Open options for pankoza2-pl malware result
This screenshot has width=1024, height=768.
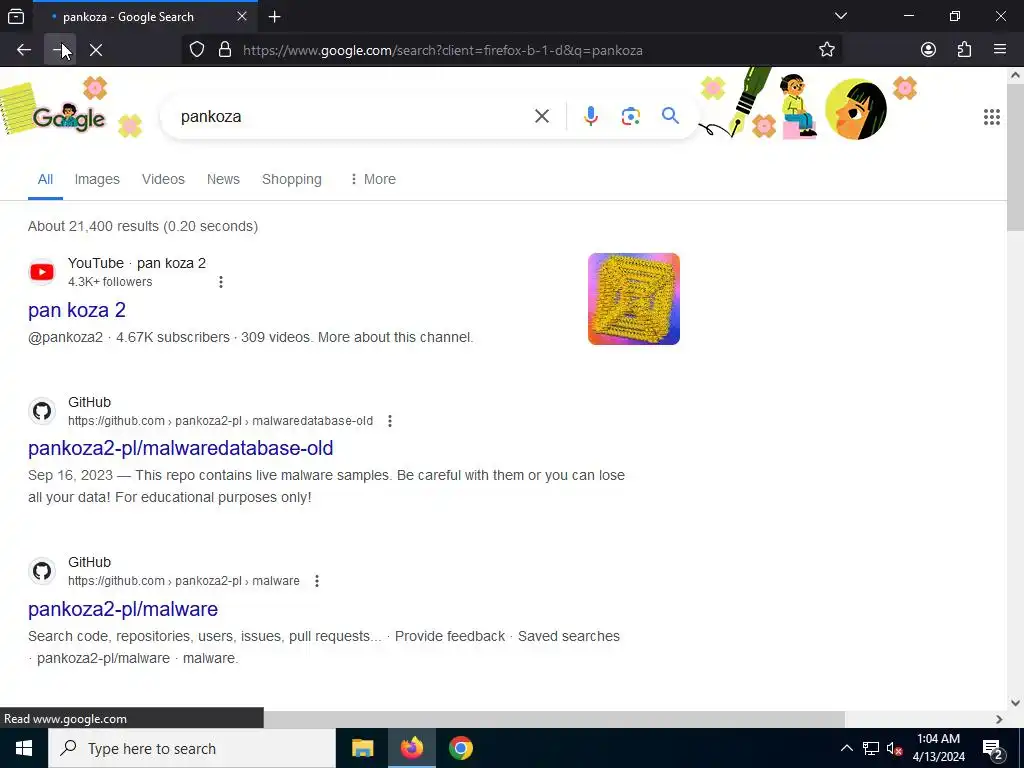(317, 581)
